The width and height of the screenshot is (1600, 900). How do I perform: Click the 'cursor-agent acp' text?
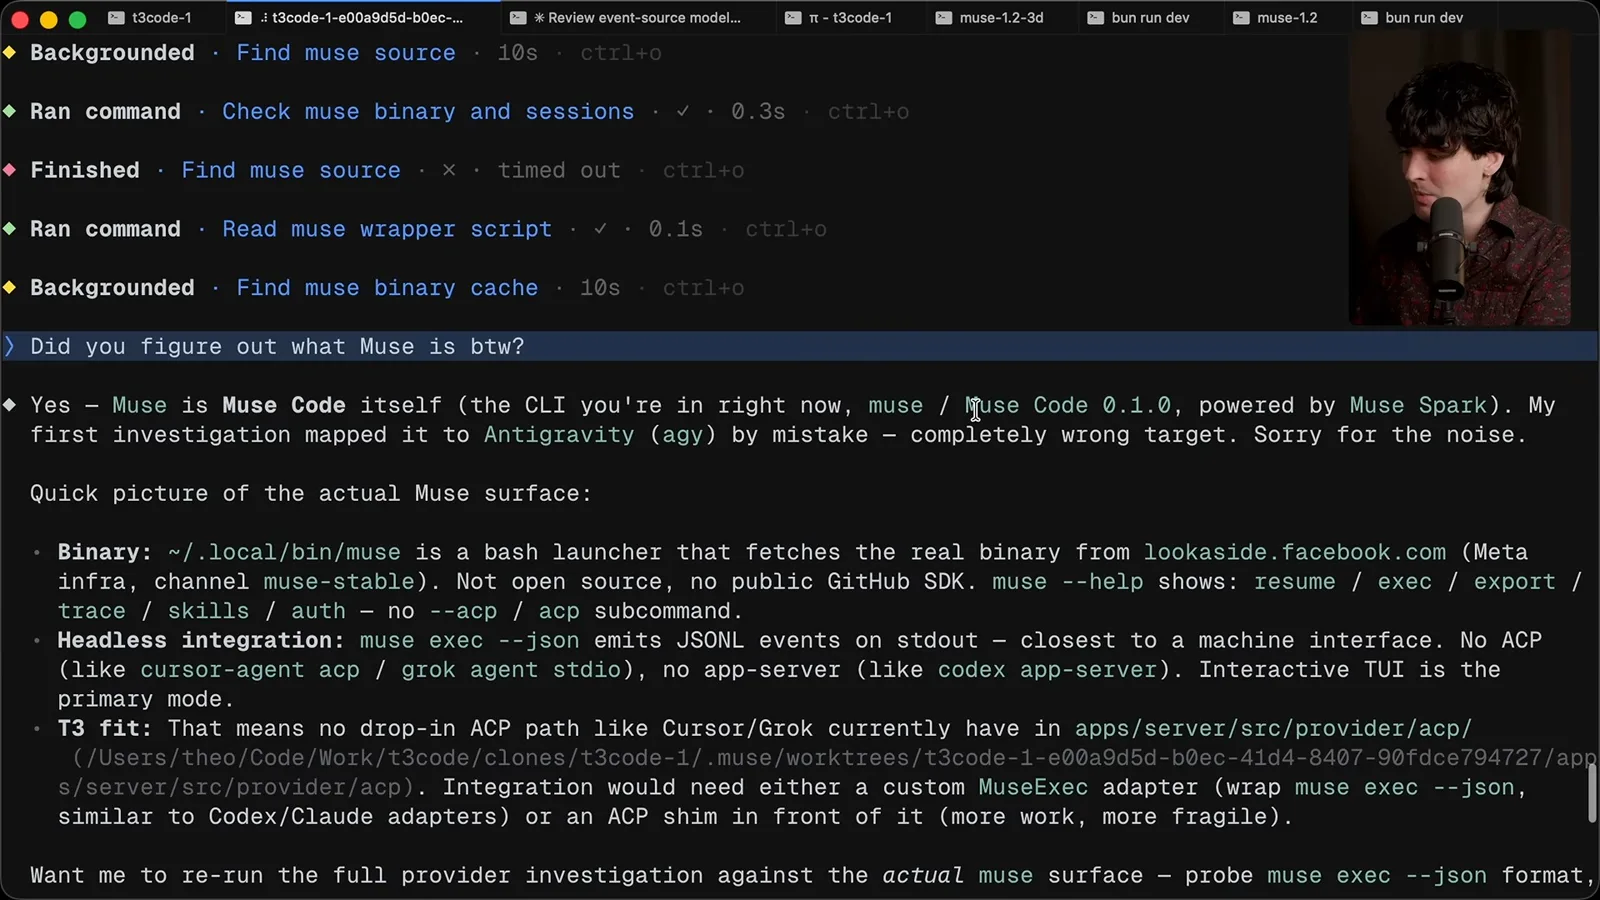point(250,670)
